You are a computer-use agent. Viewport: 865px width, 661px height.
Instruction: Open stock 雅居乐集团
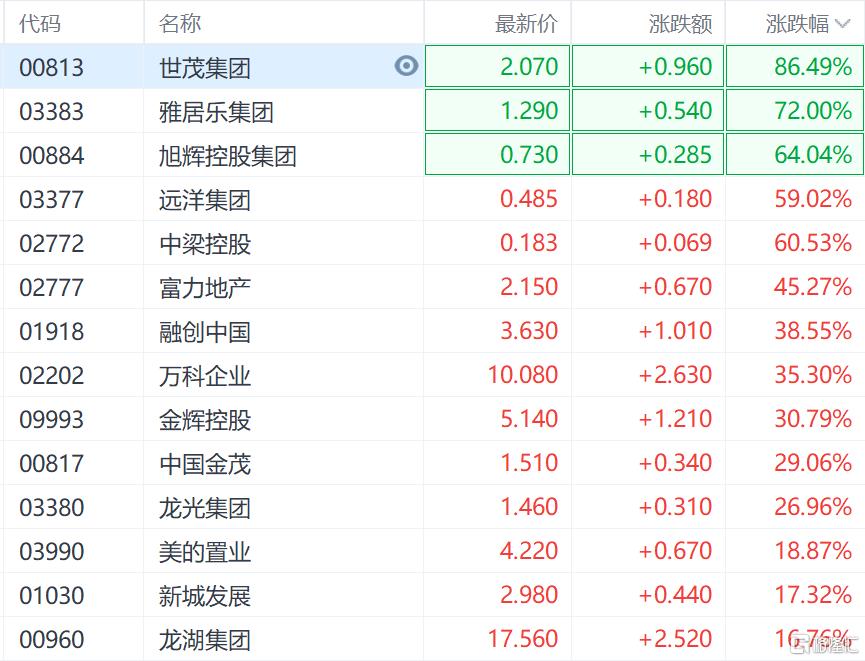click(x=216, y=111)
